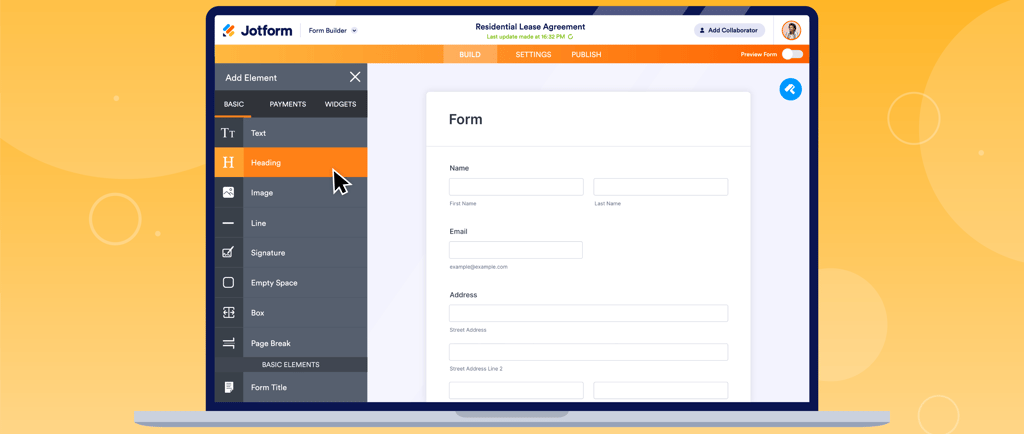Click the Form Builder label

point(328,31)
